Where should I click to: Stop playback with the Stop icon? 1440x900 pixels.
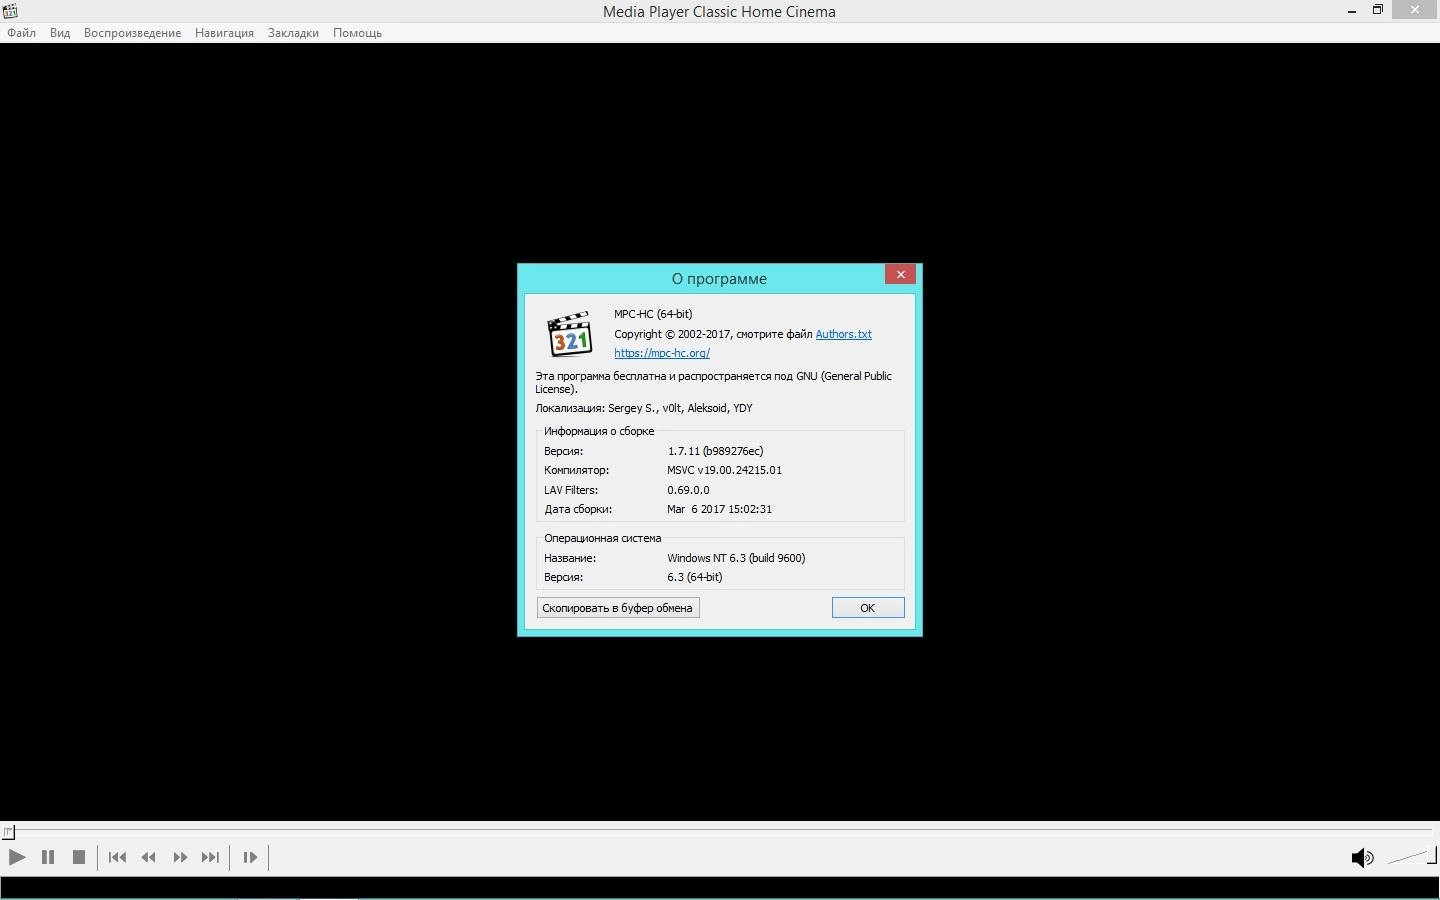pyautogui.click(x=79, y=857)
